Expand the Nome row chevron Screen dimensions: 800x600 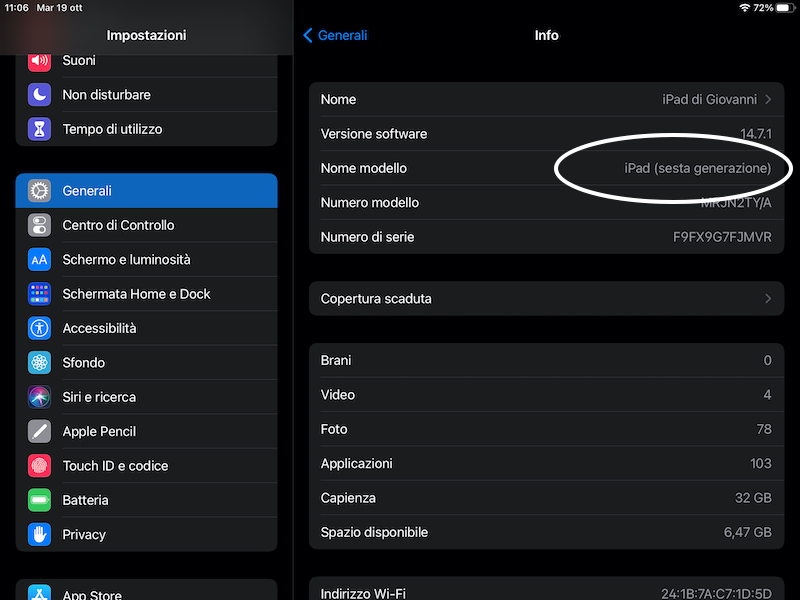click(768, 99)
